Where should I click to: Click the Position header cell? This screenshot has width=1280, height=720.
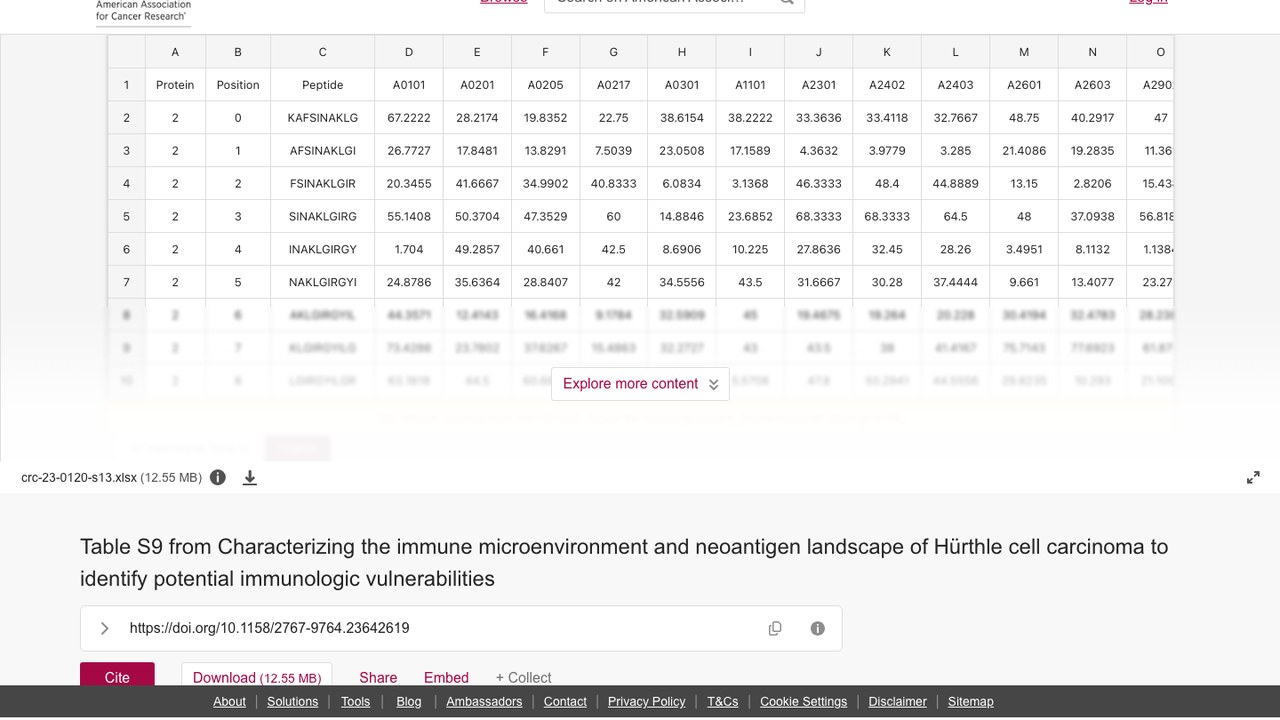pyautogui.click(x=238, y=85)
